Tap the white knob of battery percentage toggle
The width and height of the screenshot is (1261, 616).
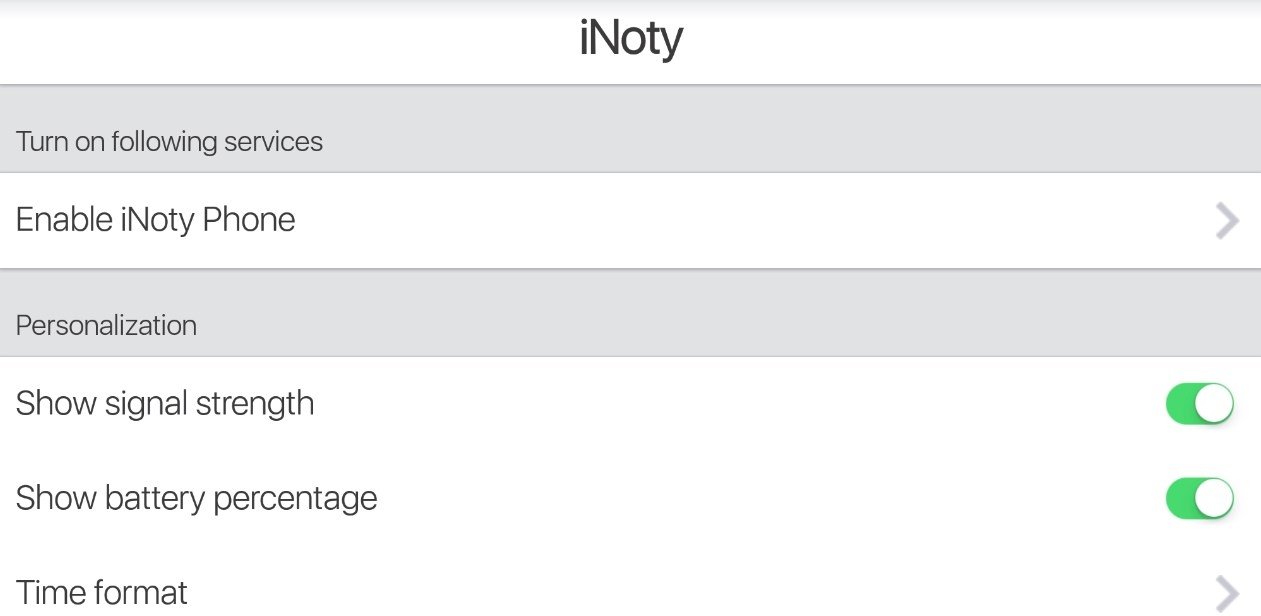1214,498
